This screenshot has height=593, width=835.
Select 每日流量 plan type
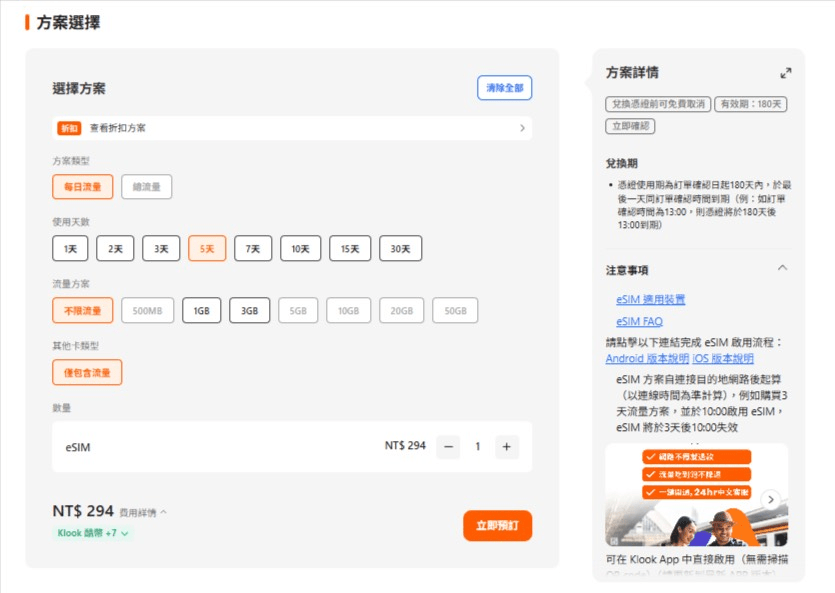83,187
